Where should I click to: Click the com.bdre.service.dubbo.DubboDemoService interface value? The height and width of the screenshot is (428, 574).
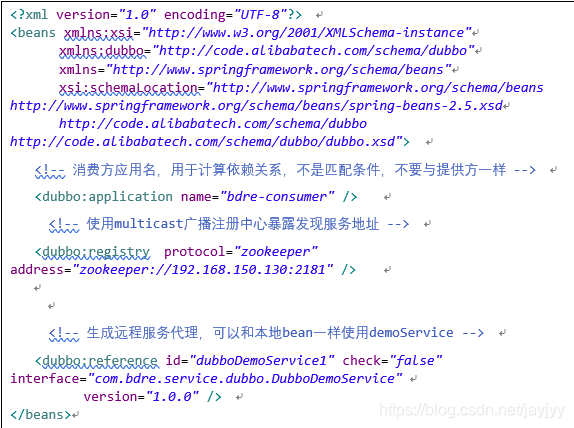coord(245,379)
